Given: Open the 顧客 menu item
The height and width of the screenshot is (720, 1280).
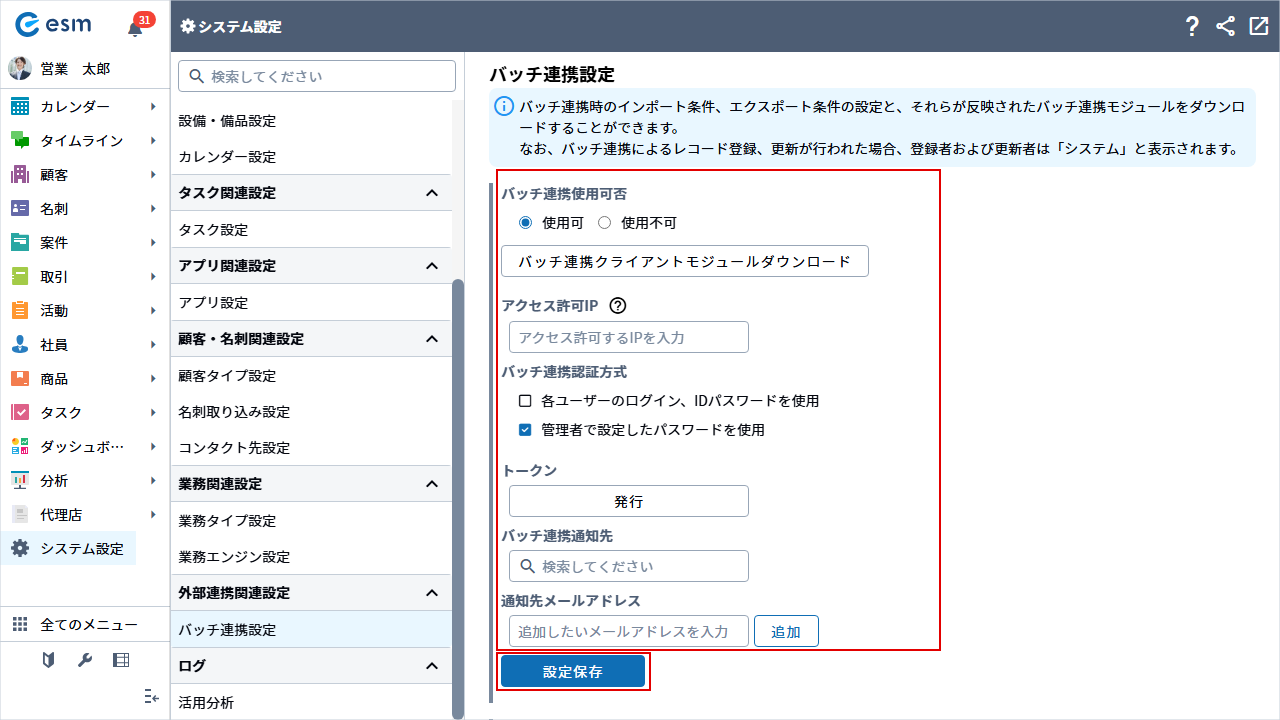Looking at the screenshot, I should [x=55, y=175].
